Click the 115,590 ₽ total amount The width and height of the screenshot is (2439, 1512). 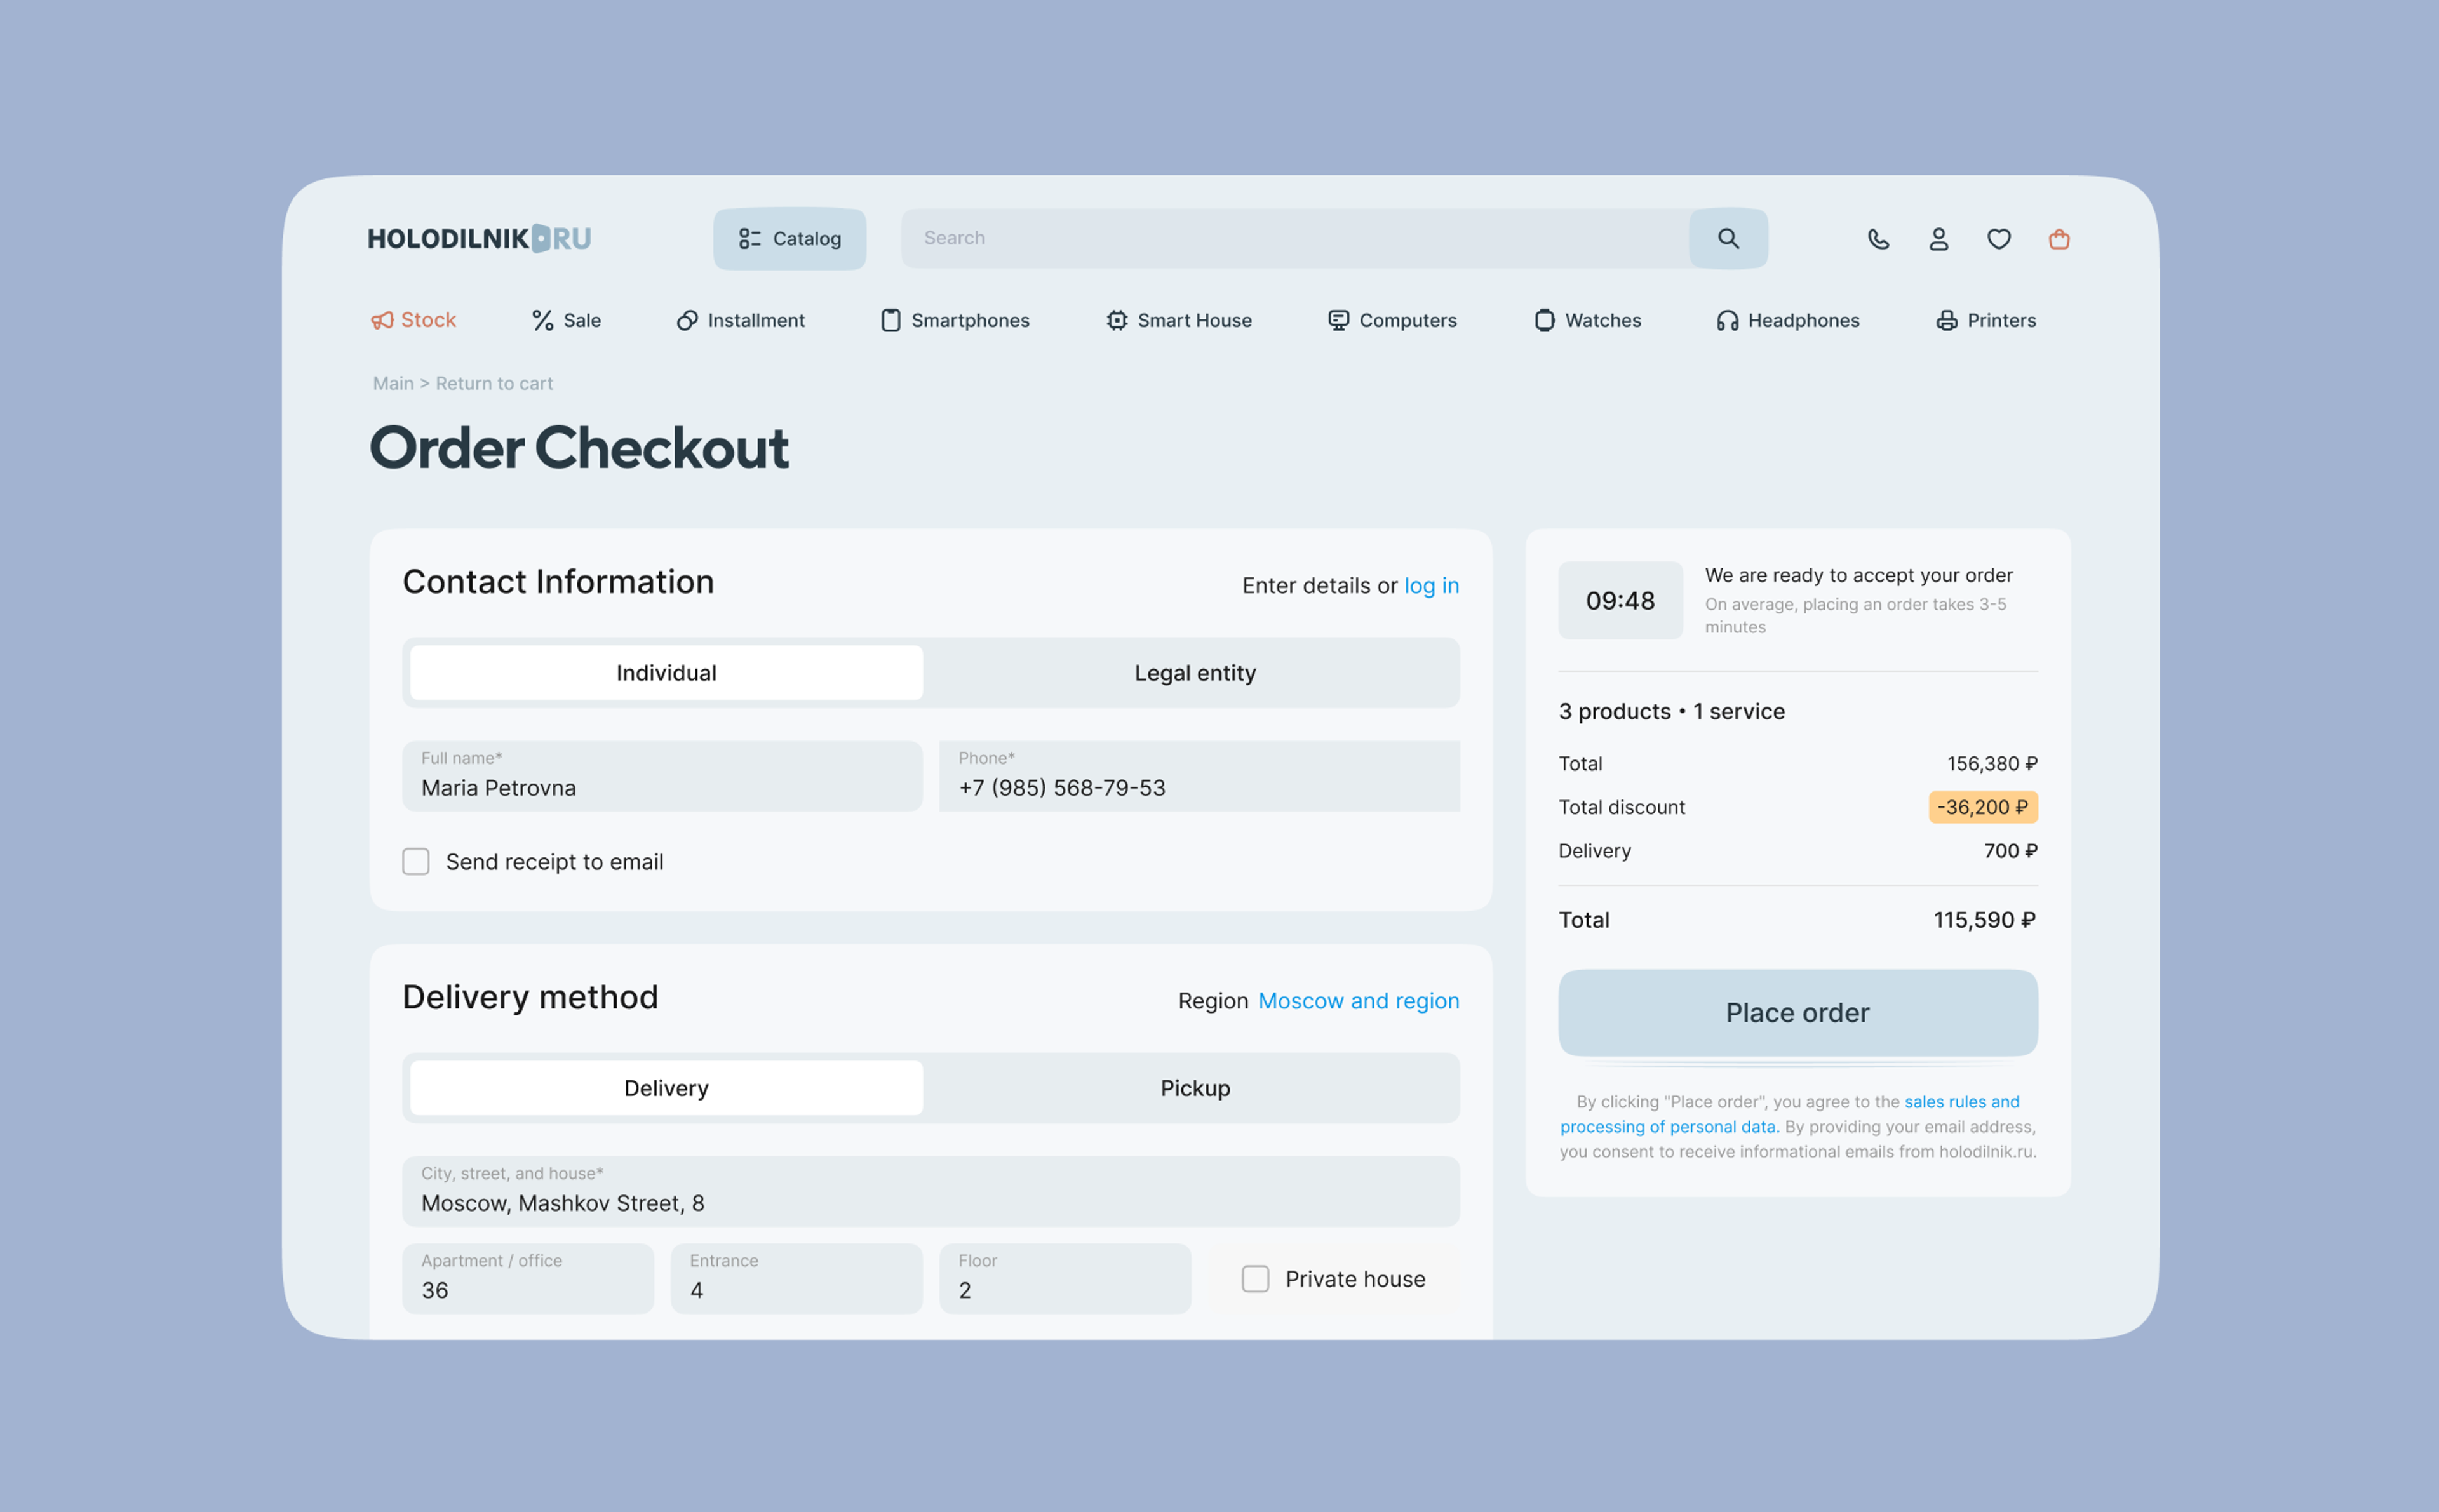point(1984,920)
